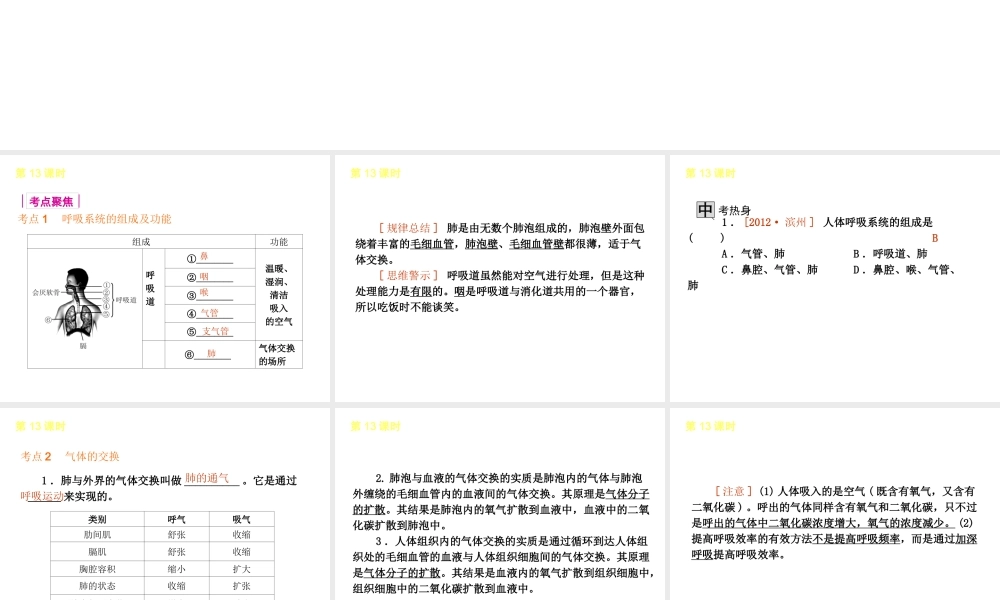
Task: Click option B. 呼吸道、肺
Action: point(890,254)
